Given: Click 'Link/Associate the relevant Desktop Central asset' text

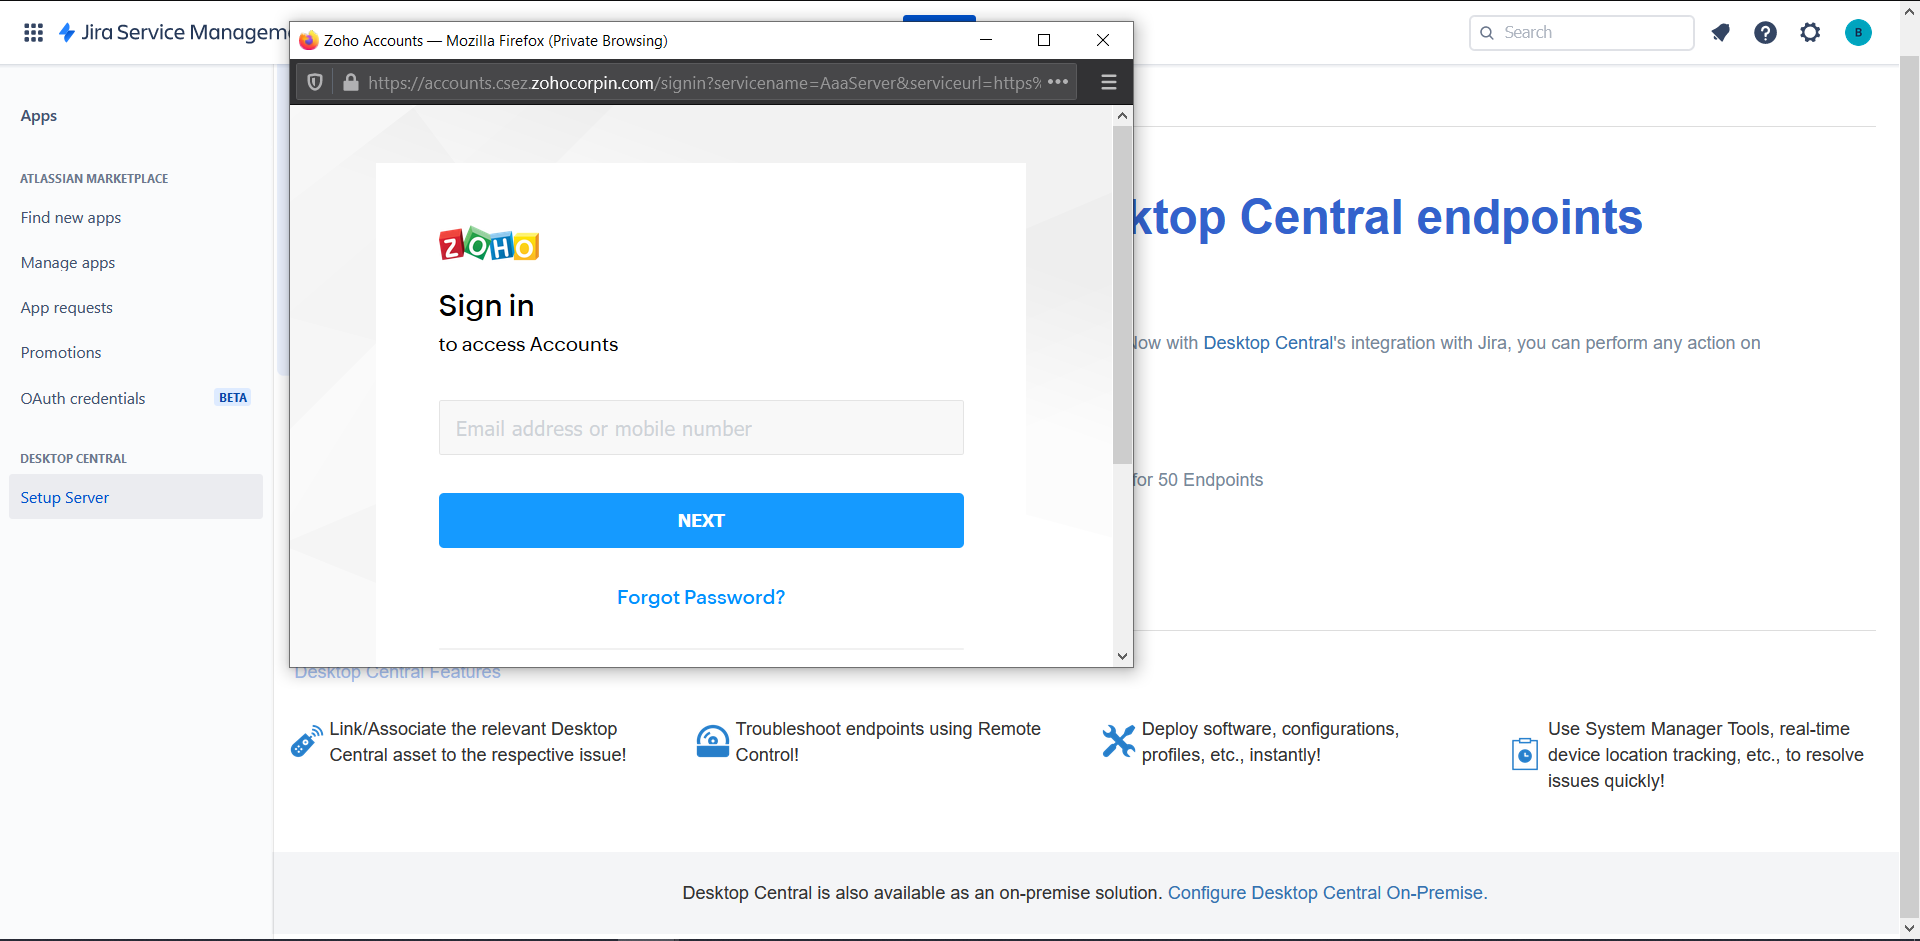Looking at the screenshot, I should [478, 742].
